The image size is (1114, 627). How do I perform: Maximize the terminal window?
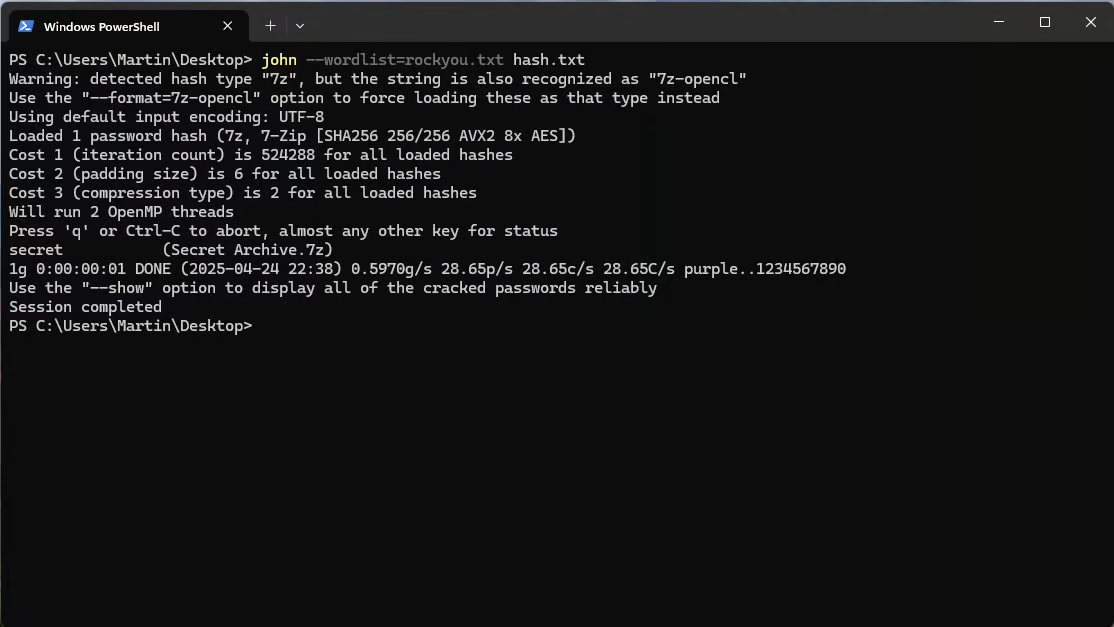(x=1044, y=22)
